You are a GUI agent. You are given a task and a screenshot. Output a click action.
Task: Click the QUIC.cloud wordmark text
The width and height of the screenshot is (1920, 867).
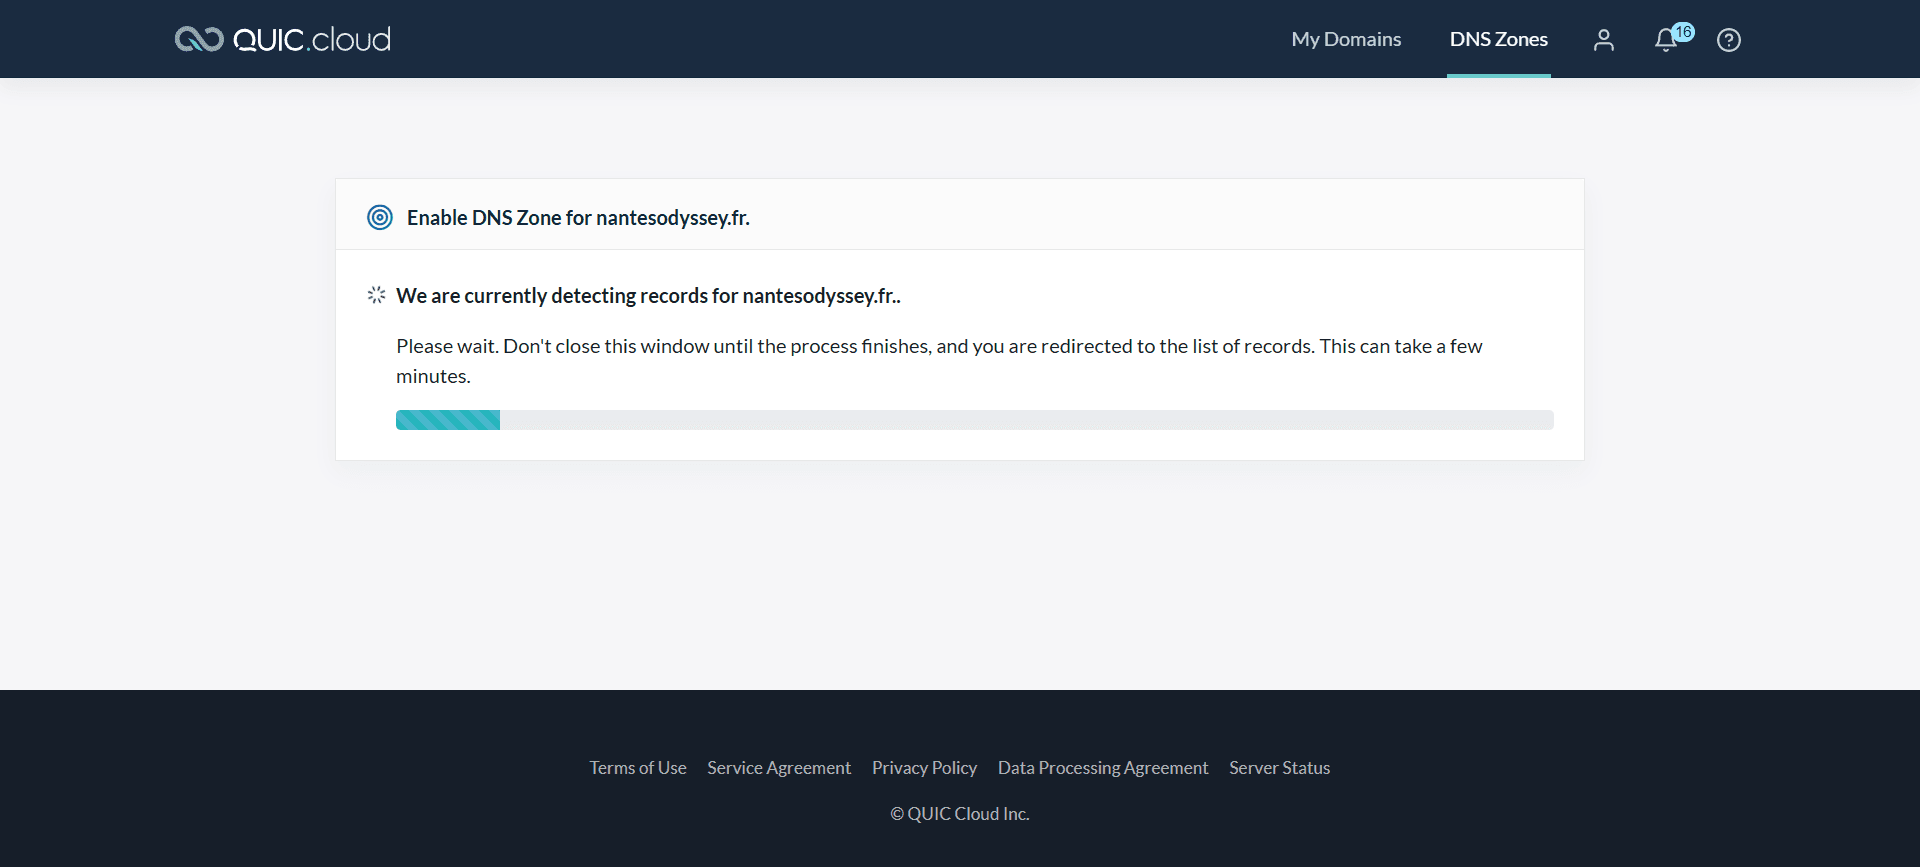[311, 39]
